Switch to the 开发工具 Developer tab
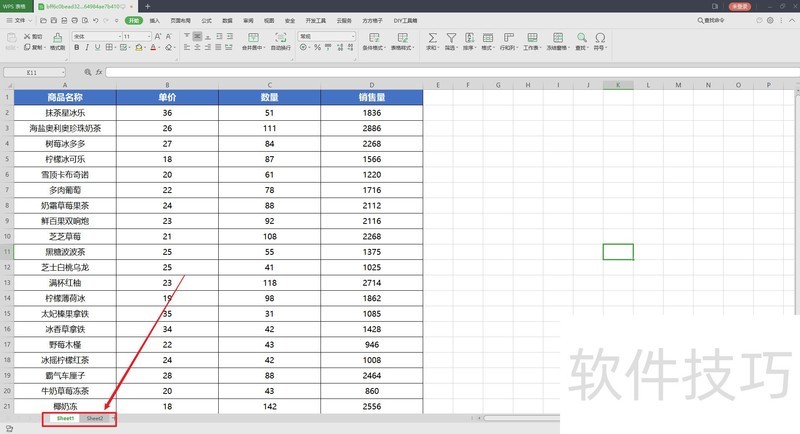This screenshot has width=800, height=434. (x=315, y=20)
